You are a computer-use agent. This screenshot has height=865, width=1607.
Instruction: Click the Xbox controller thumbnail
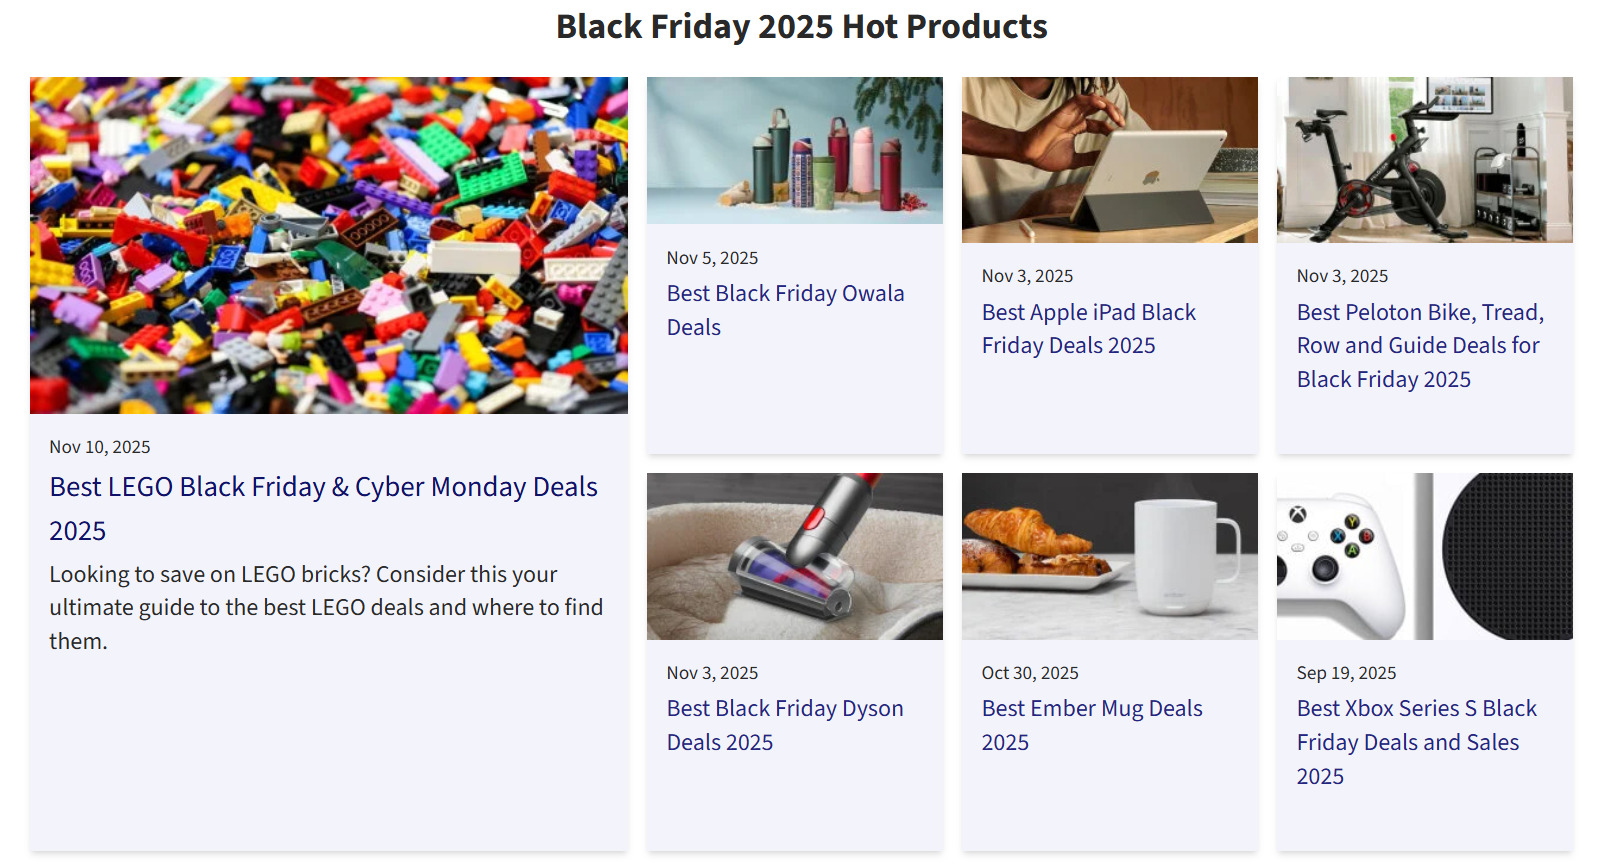click(x=1424, y=556)
